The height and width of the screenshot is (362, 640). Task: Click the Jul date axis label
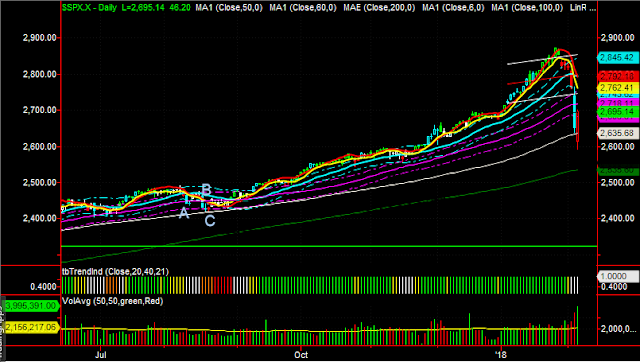click(x=100, y=355)
